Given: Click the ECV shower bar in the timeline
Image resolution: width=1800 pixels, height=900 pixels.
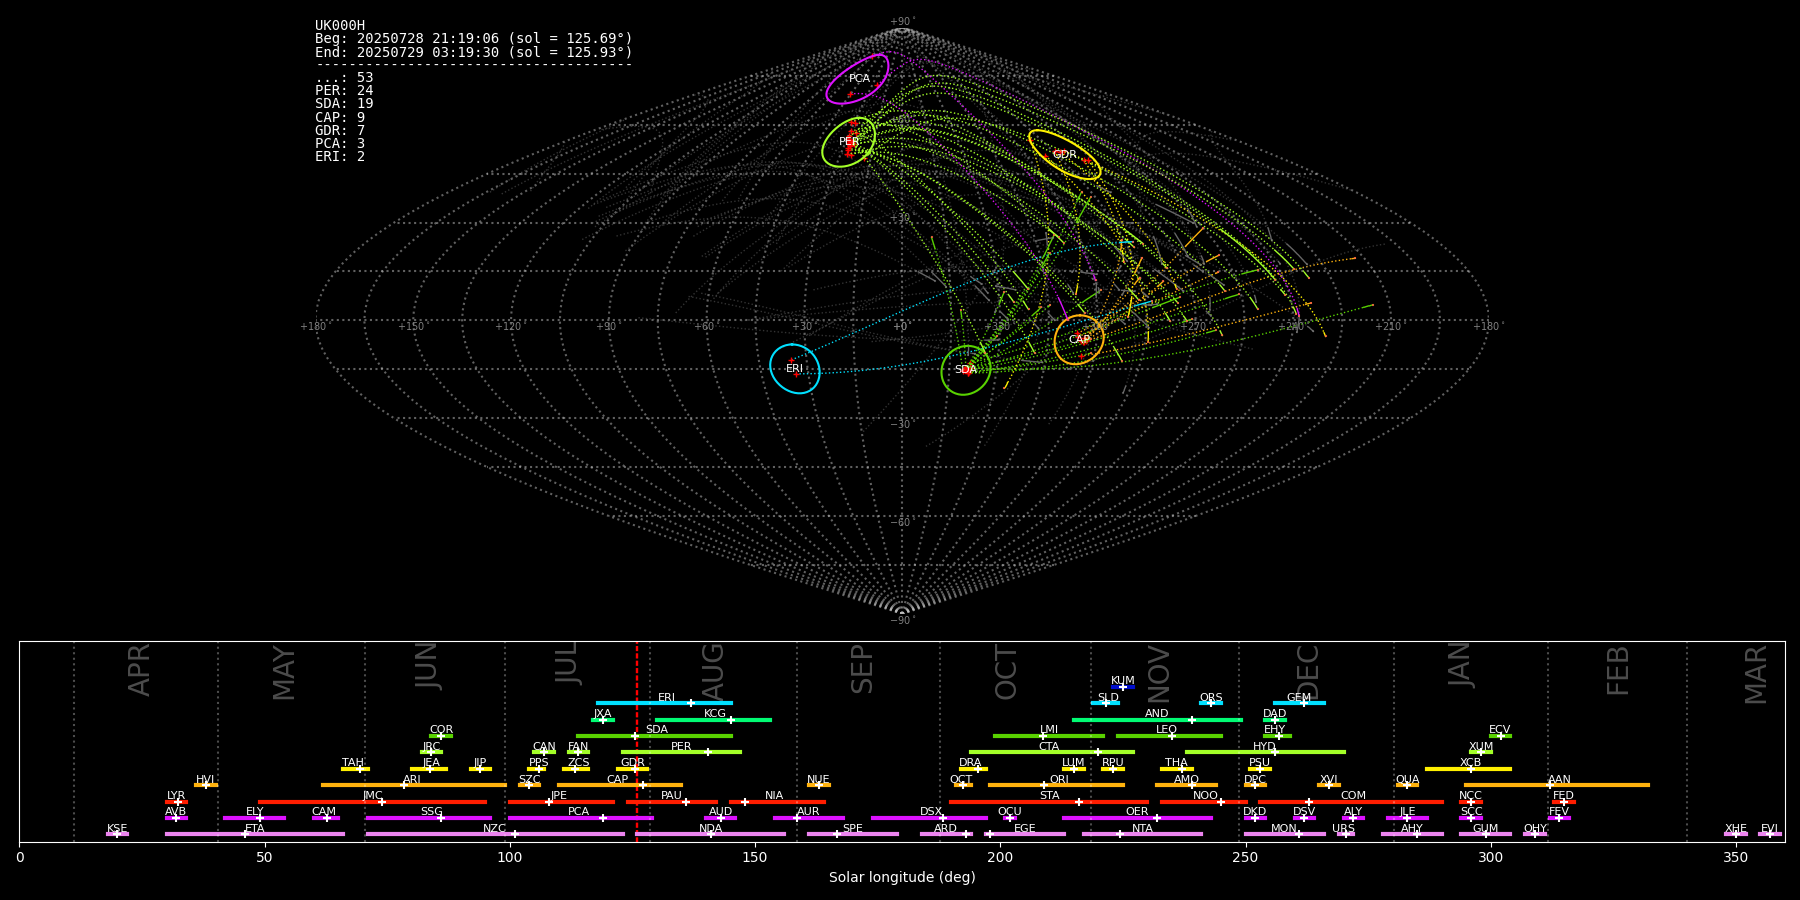Looking at the screenshot, I should [1500, 736].
